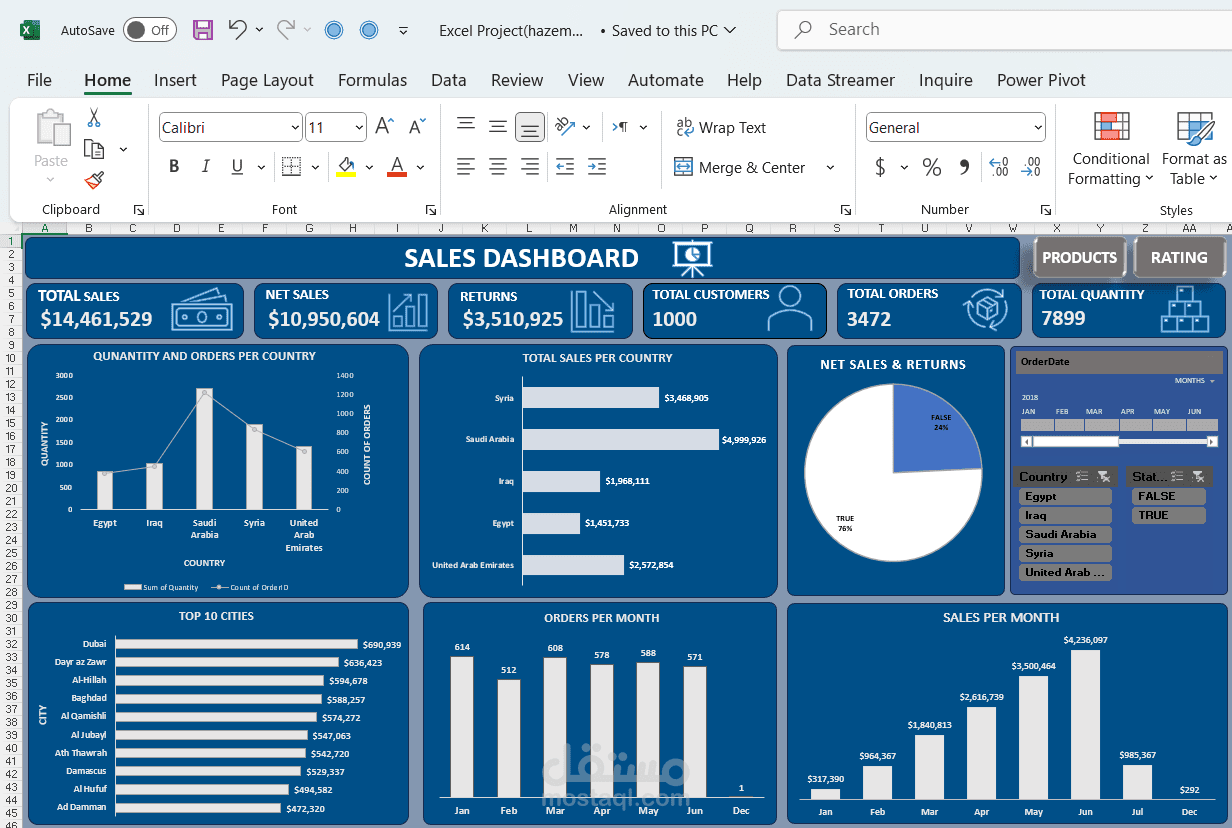
Task: Align text left
Action: pyautogui.click(x=465, y=167)
